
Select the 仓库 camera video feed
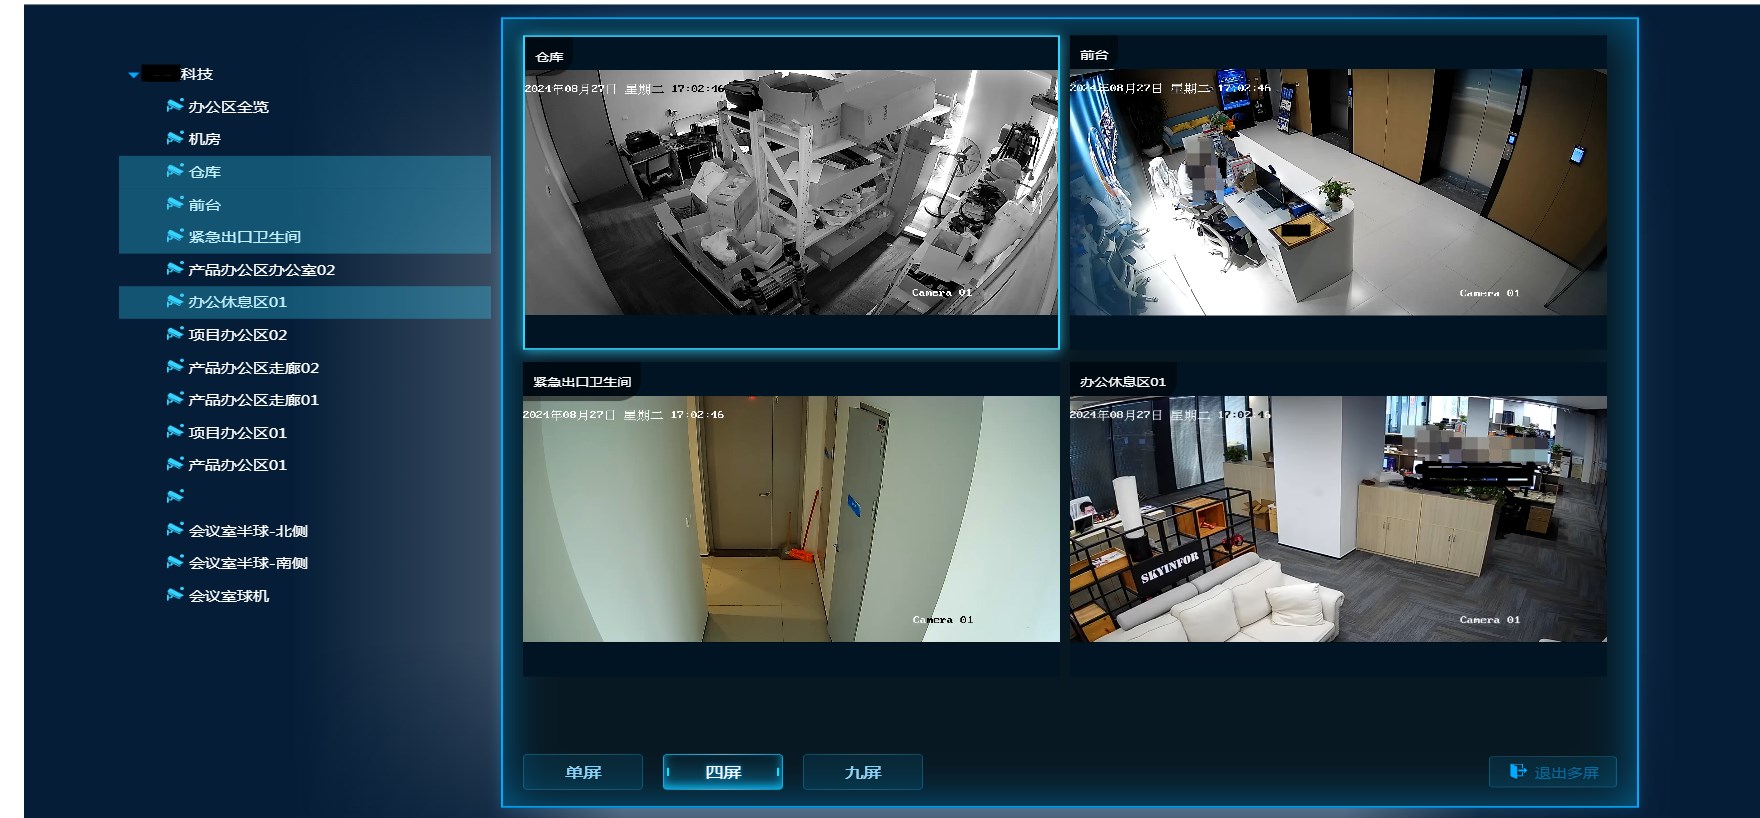791,192
